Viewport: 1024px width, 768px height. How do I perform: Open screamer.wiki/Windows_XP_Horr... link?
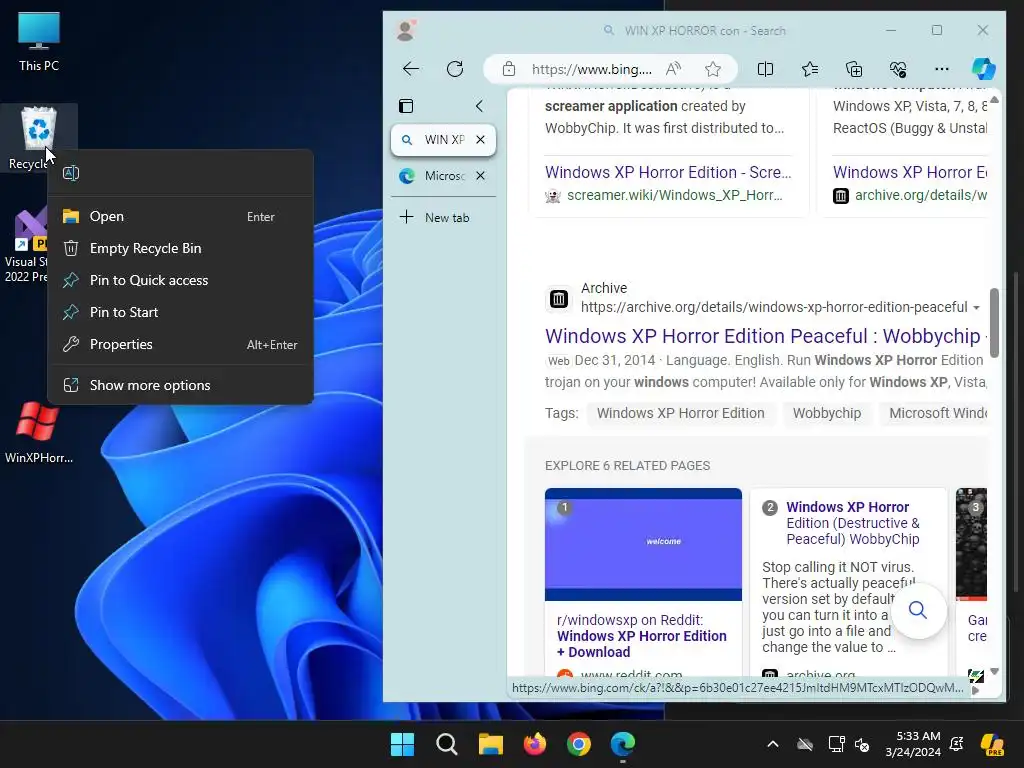click(x=675, y=195)
